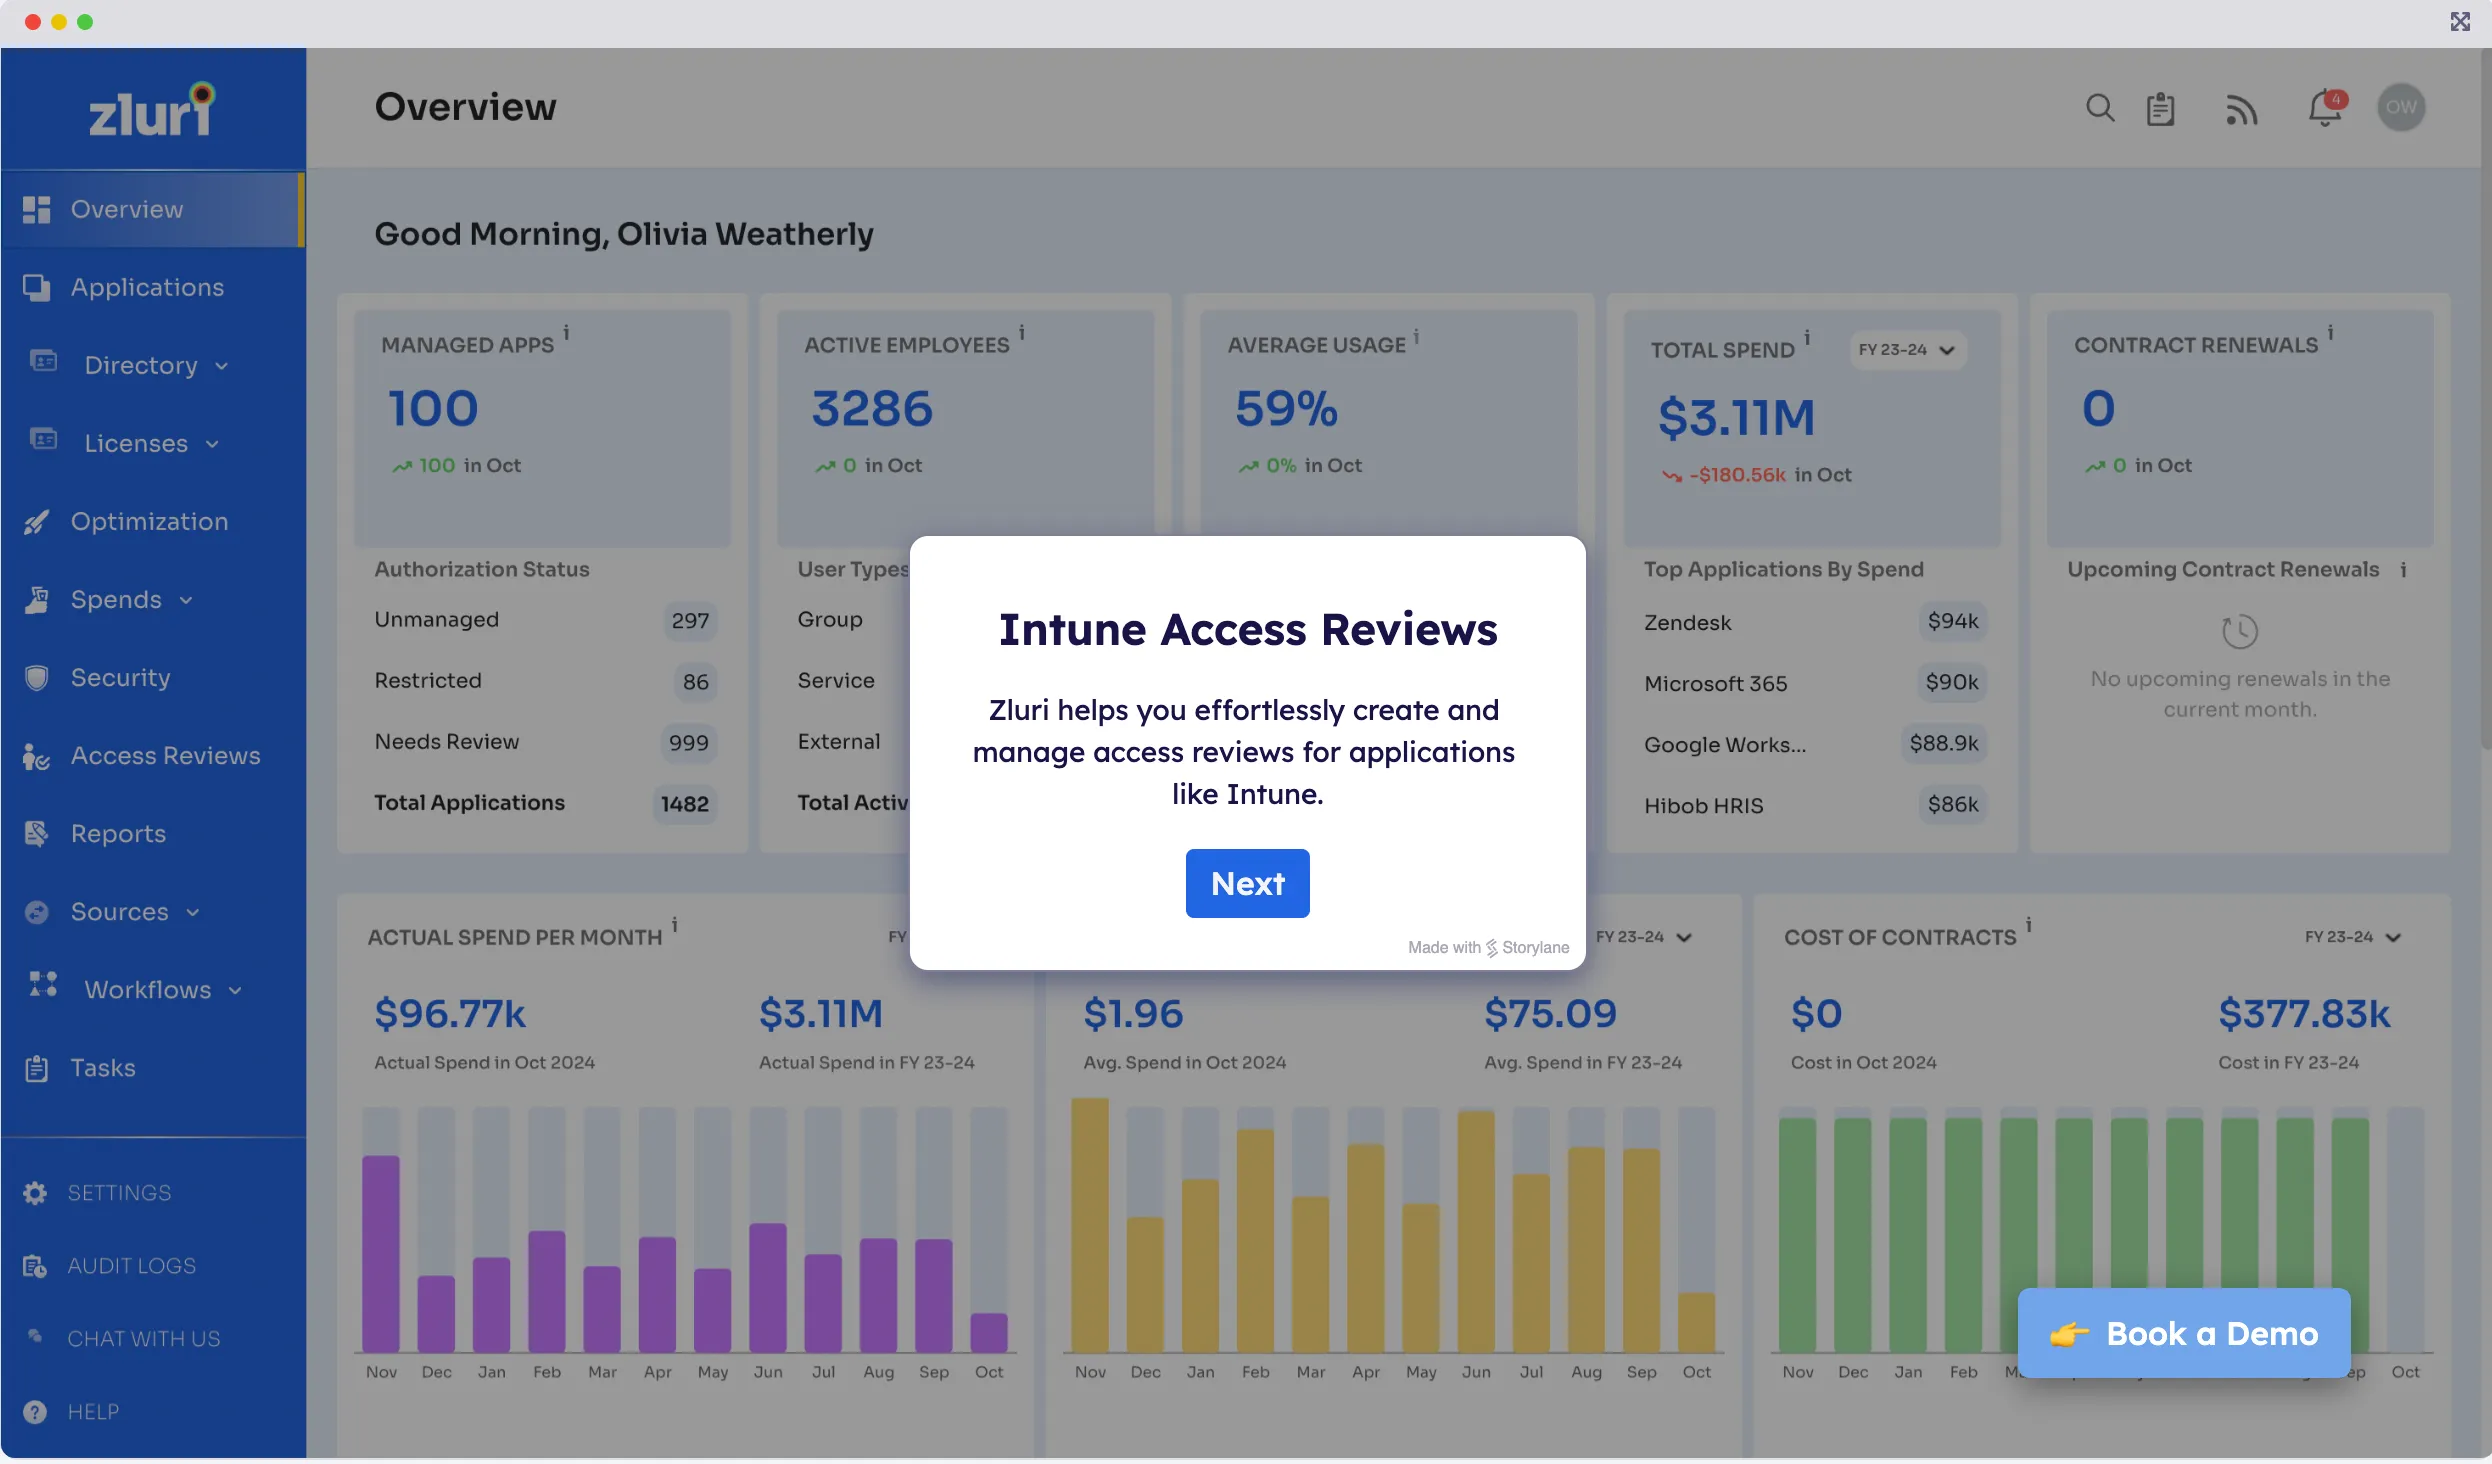This screenshot has height=1464, width=2492.
Task: Open FY 23-24 dropdown above average spend chart
Action: 1644,937
